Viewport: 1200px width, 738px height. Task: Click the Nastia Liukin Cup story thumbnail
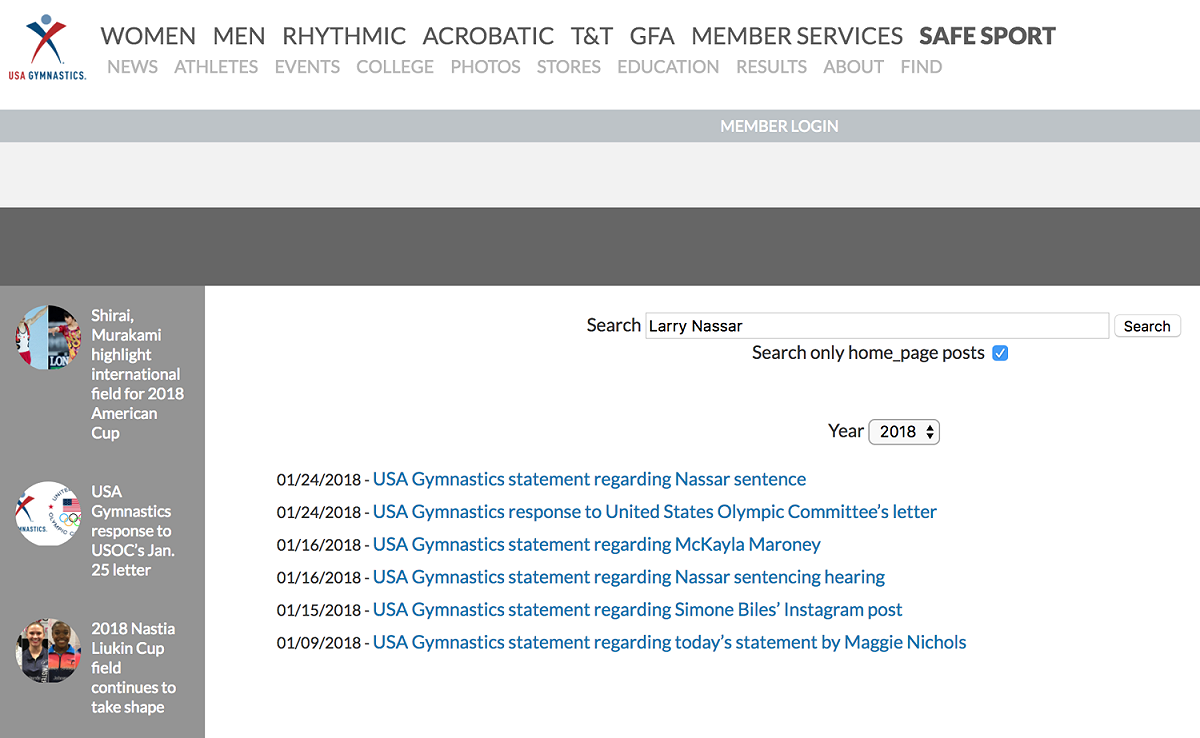point(48,651)
